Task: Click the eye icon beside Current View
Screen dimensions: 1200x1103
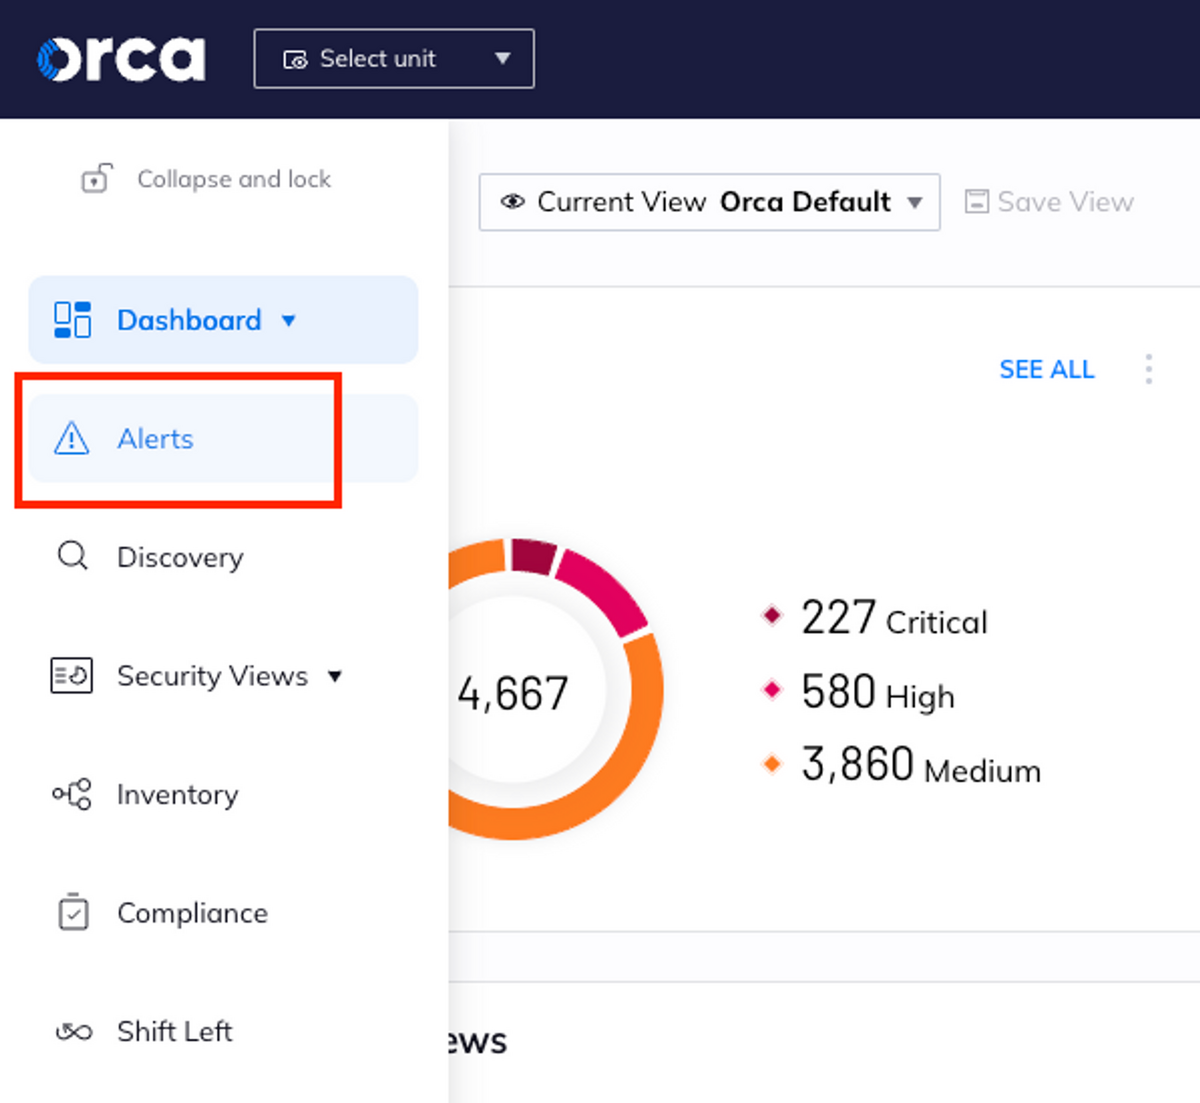Action: tap(513, 201)
